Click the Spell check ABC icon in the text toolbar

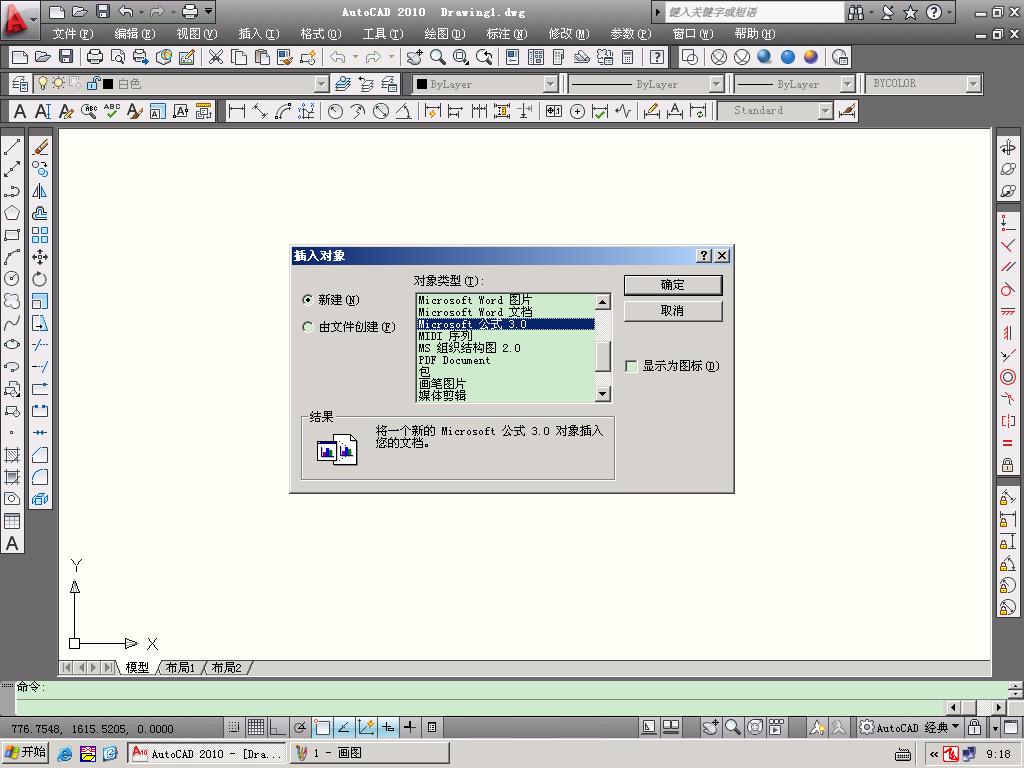coord(112,111)
